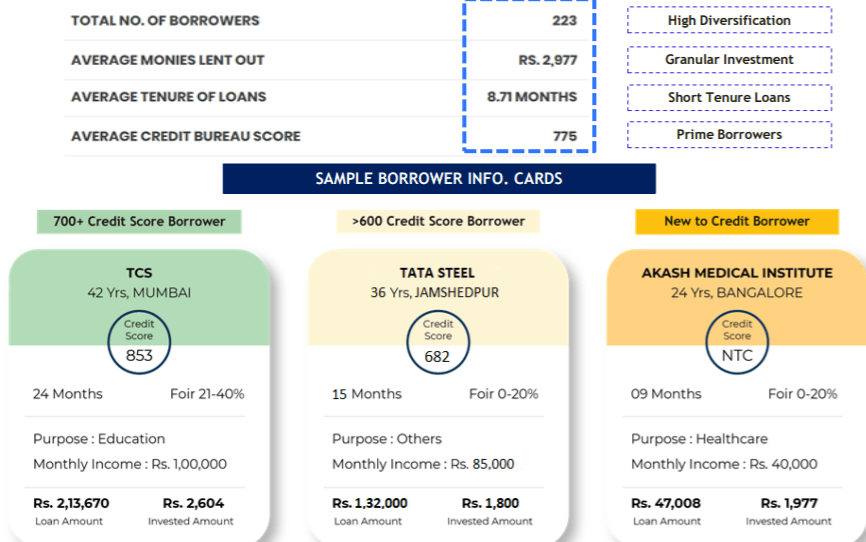Click the TCS card title
This screenshot has width=866, height=542.
tap(139, 273)
